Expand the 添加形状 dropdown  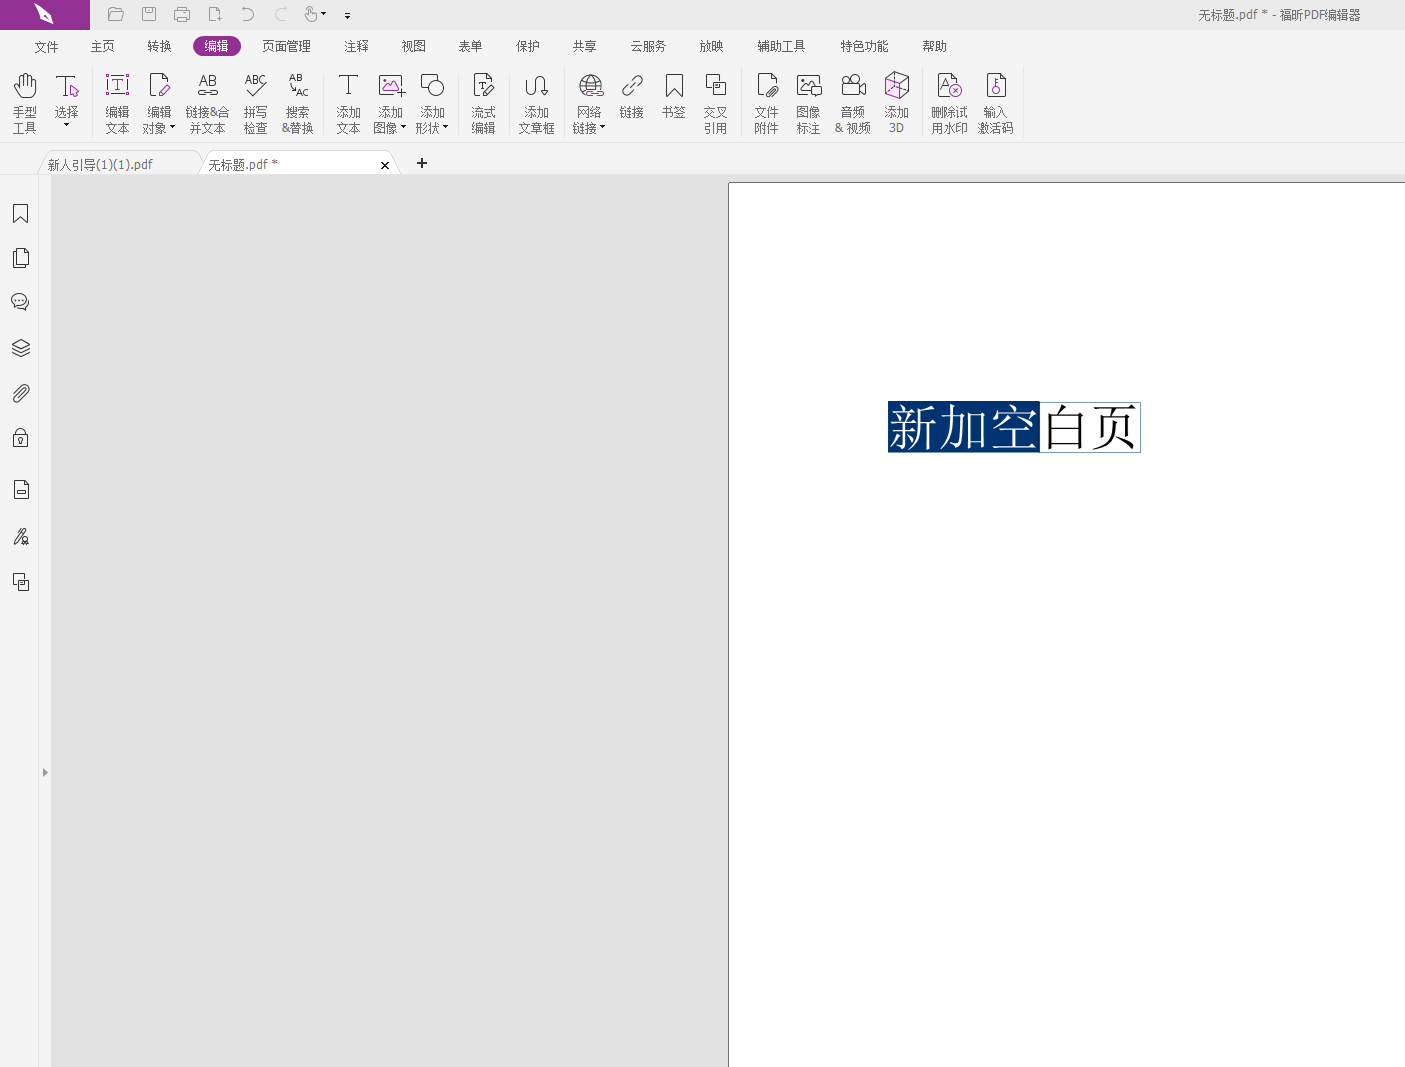click(446, 128)
